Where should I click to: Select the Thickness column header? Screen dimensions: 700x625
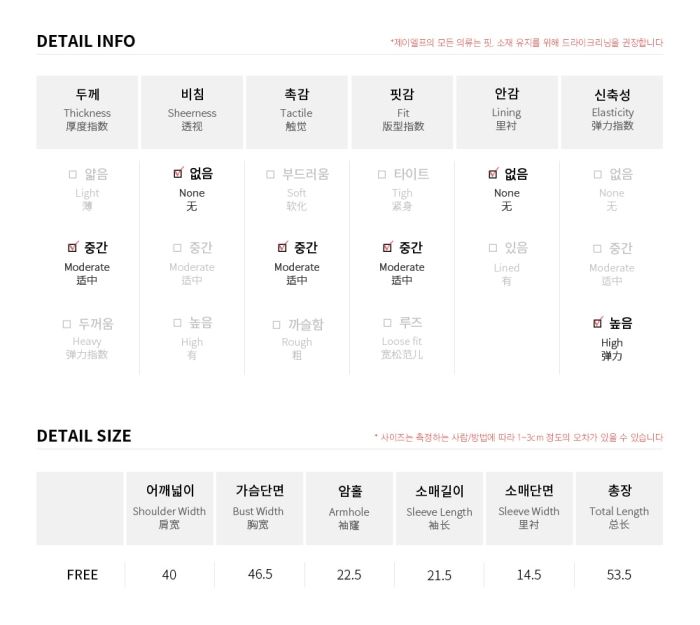pyautogui.click(x=87, y=112)
